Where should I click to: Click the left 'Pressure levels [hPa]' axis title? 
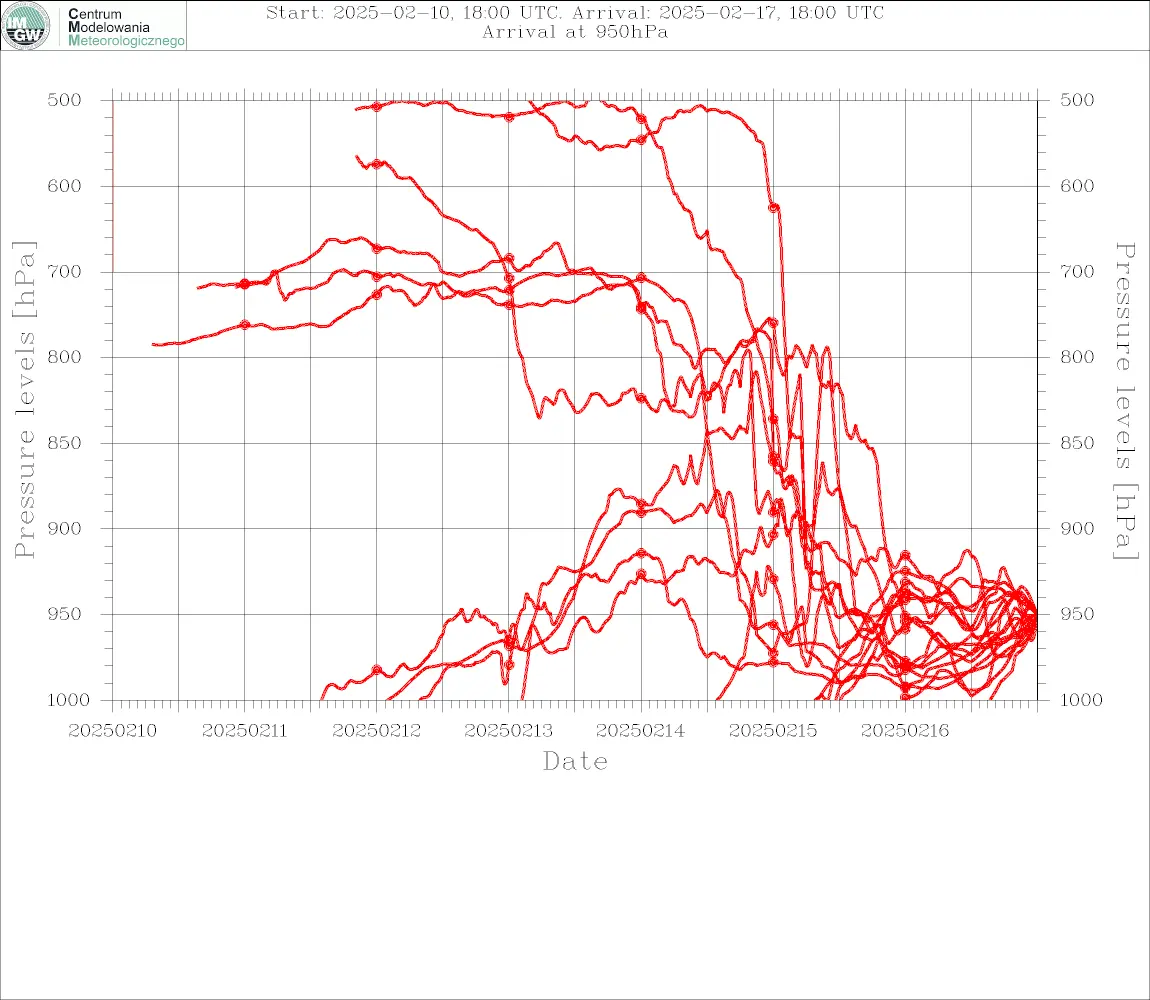pyautogui.click(x=24, y=400)
